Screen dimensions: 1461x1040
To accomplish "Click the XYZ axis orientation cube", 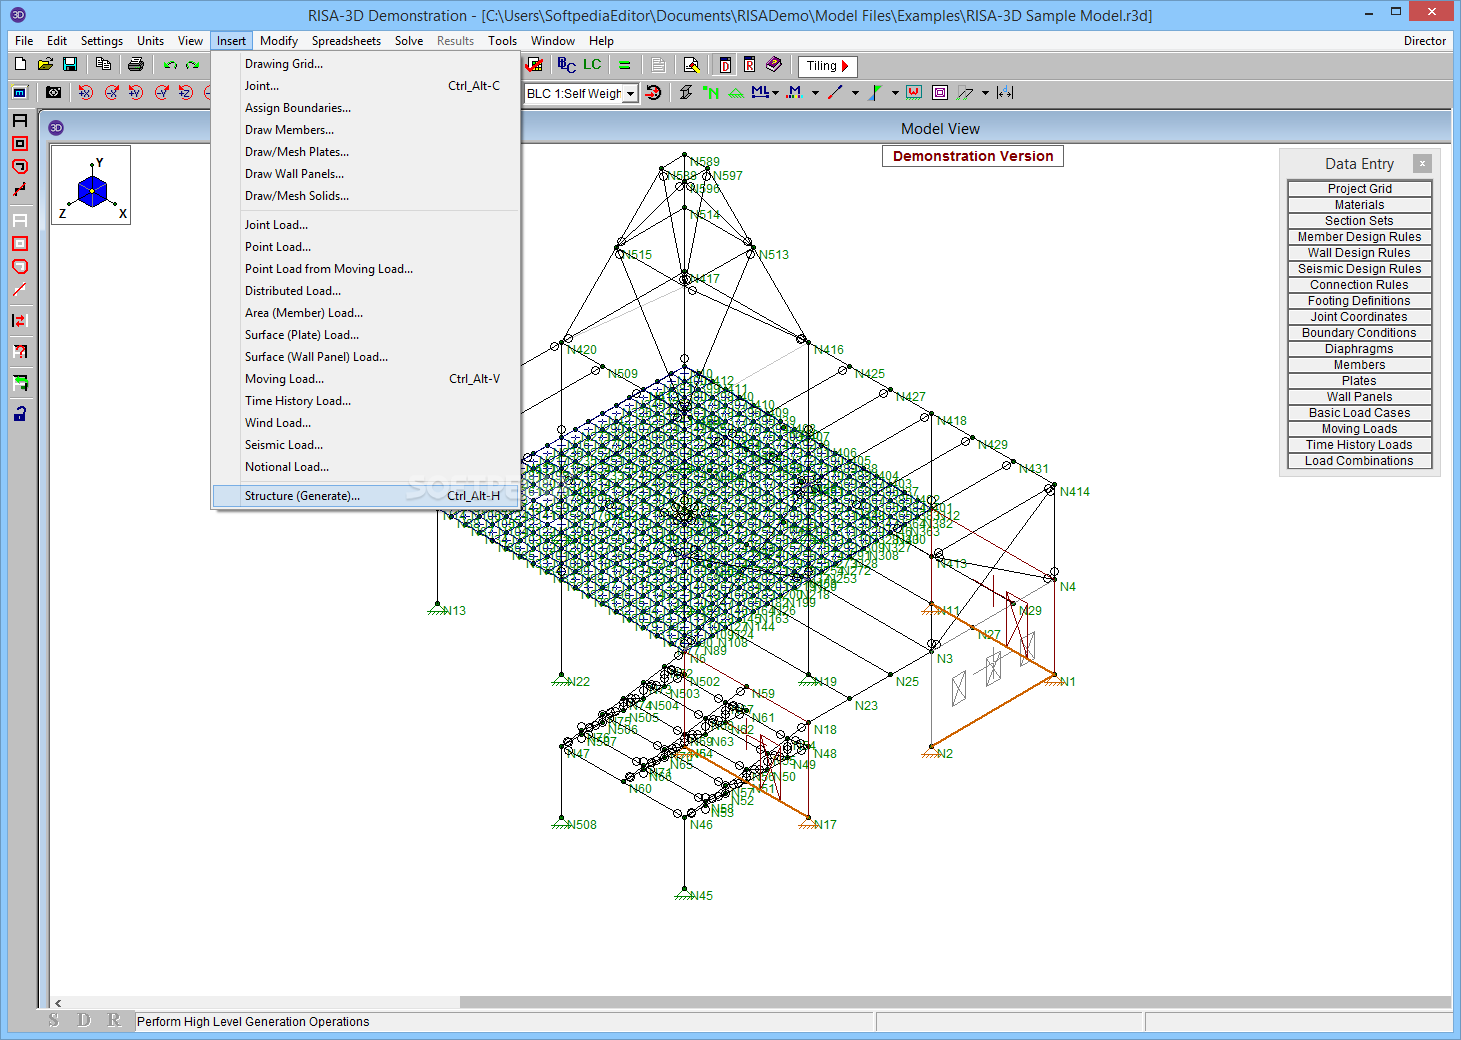I will click(x=91, y=185).
